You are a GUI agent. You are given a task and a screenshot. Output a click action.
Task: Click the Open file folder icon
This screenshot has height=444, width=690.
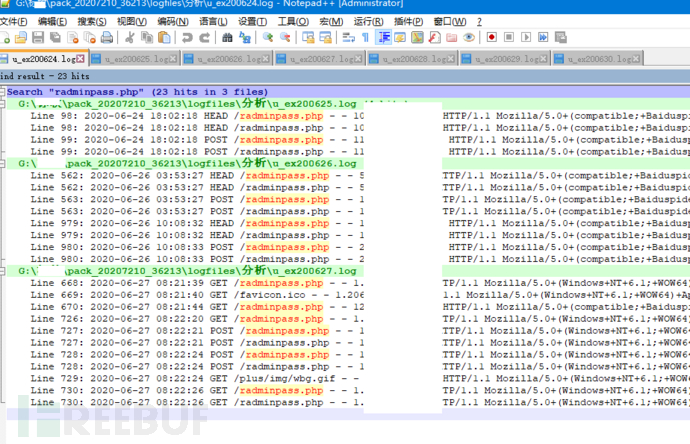[x=21, y=38]
